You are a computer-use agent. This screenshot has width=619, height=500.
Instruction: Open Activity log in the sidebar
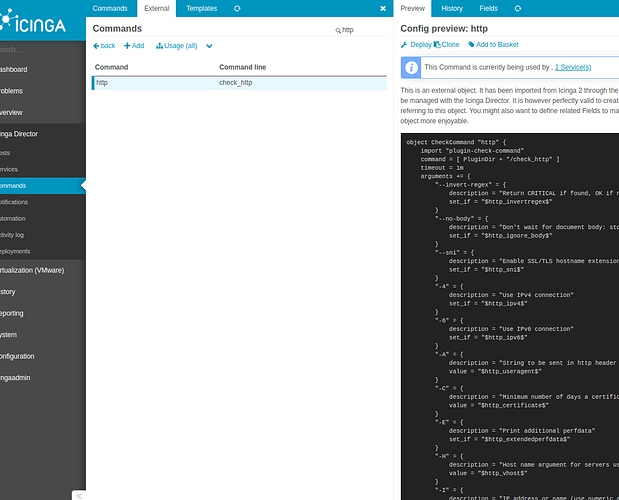pyautogui.click(x=43, y=235)
